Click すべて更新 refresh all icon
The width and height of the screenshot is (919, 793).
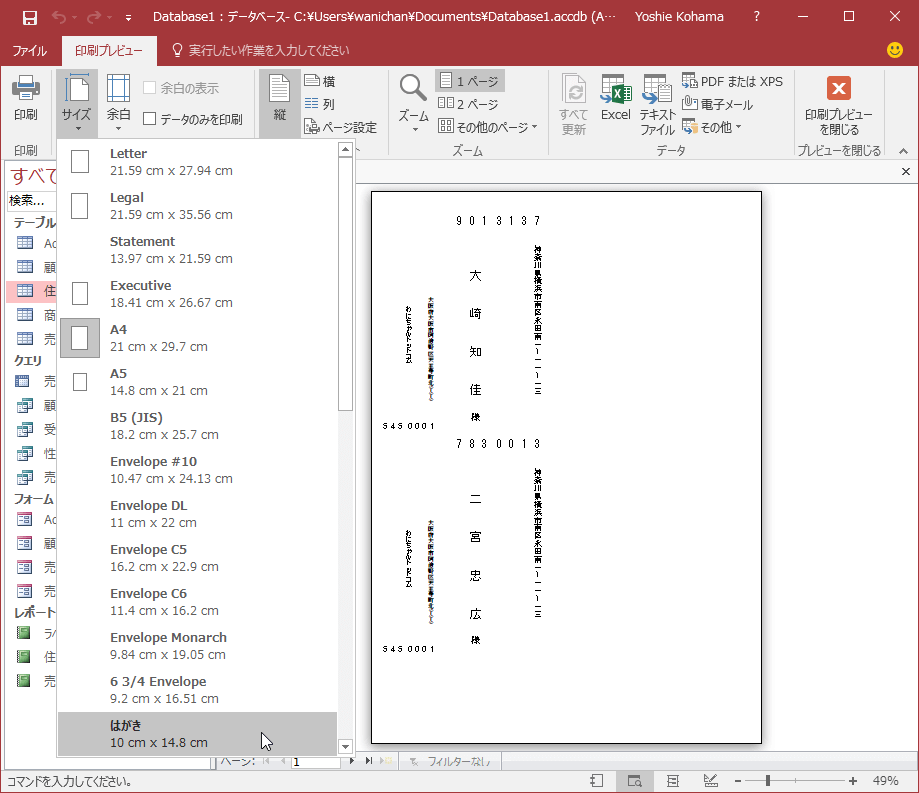[573, 104]
